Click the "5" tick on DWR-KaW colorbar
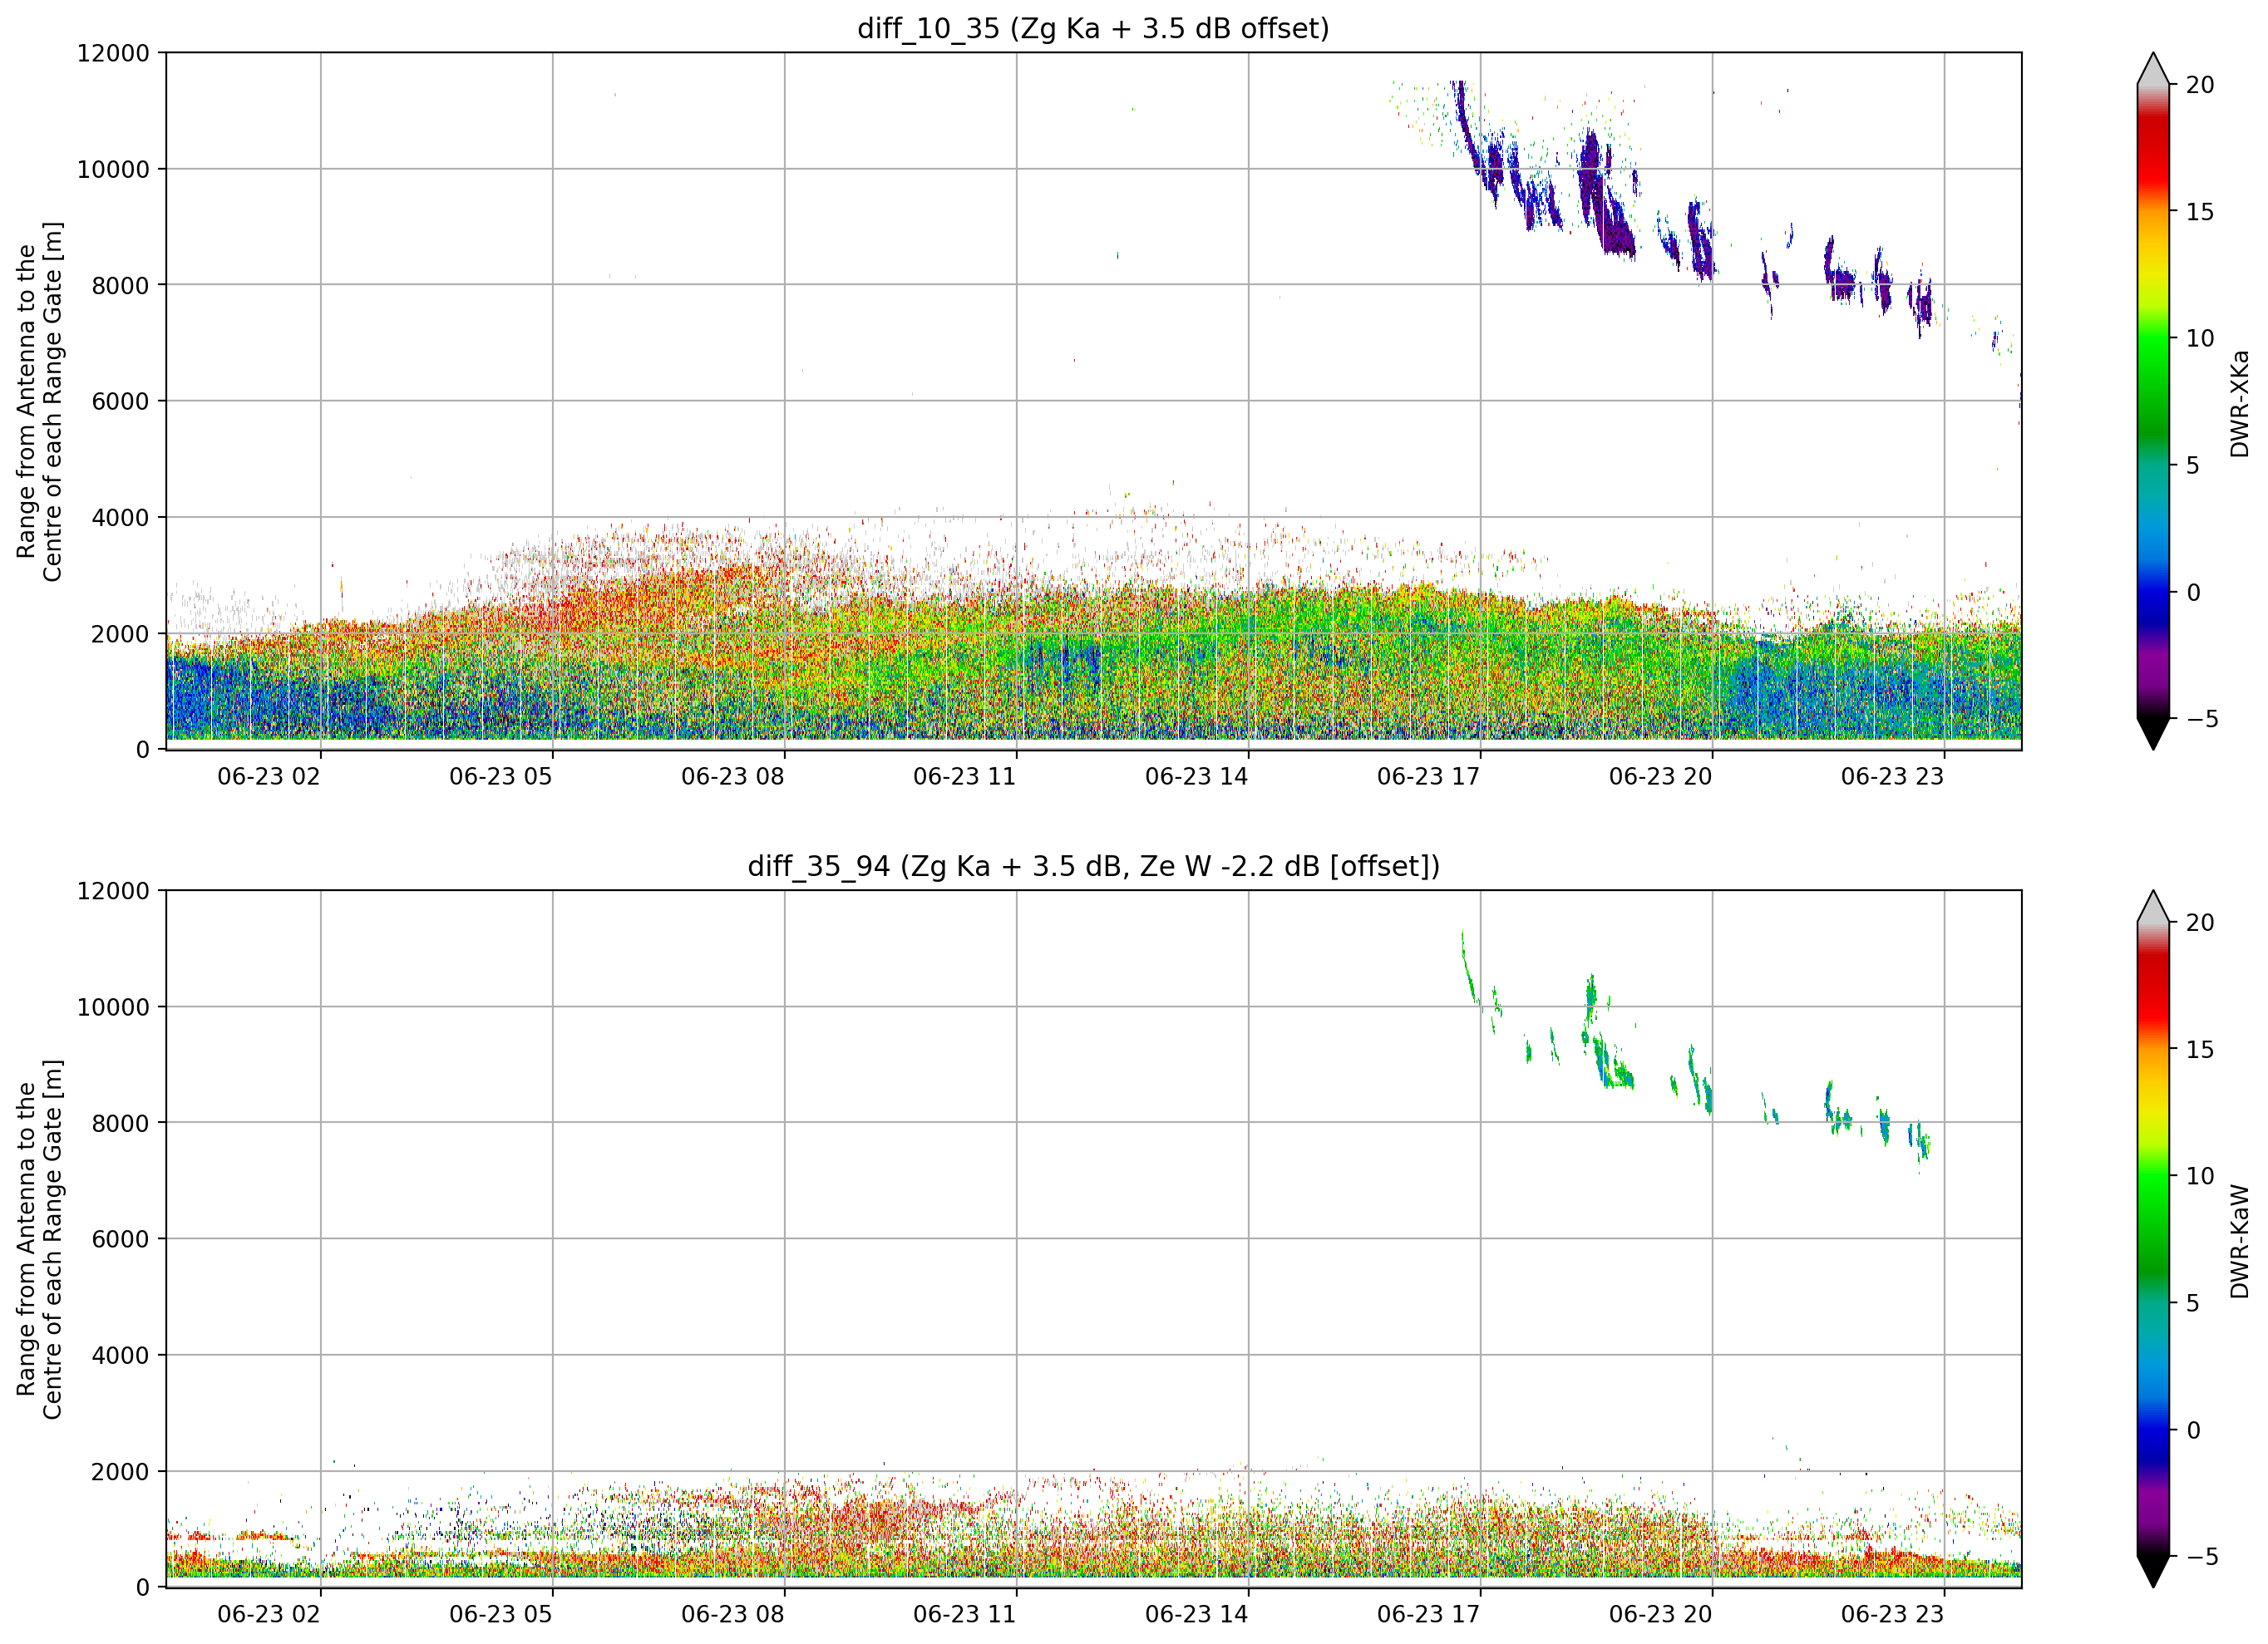 coord(2193,1303)
